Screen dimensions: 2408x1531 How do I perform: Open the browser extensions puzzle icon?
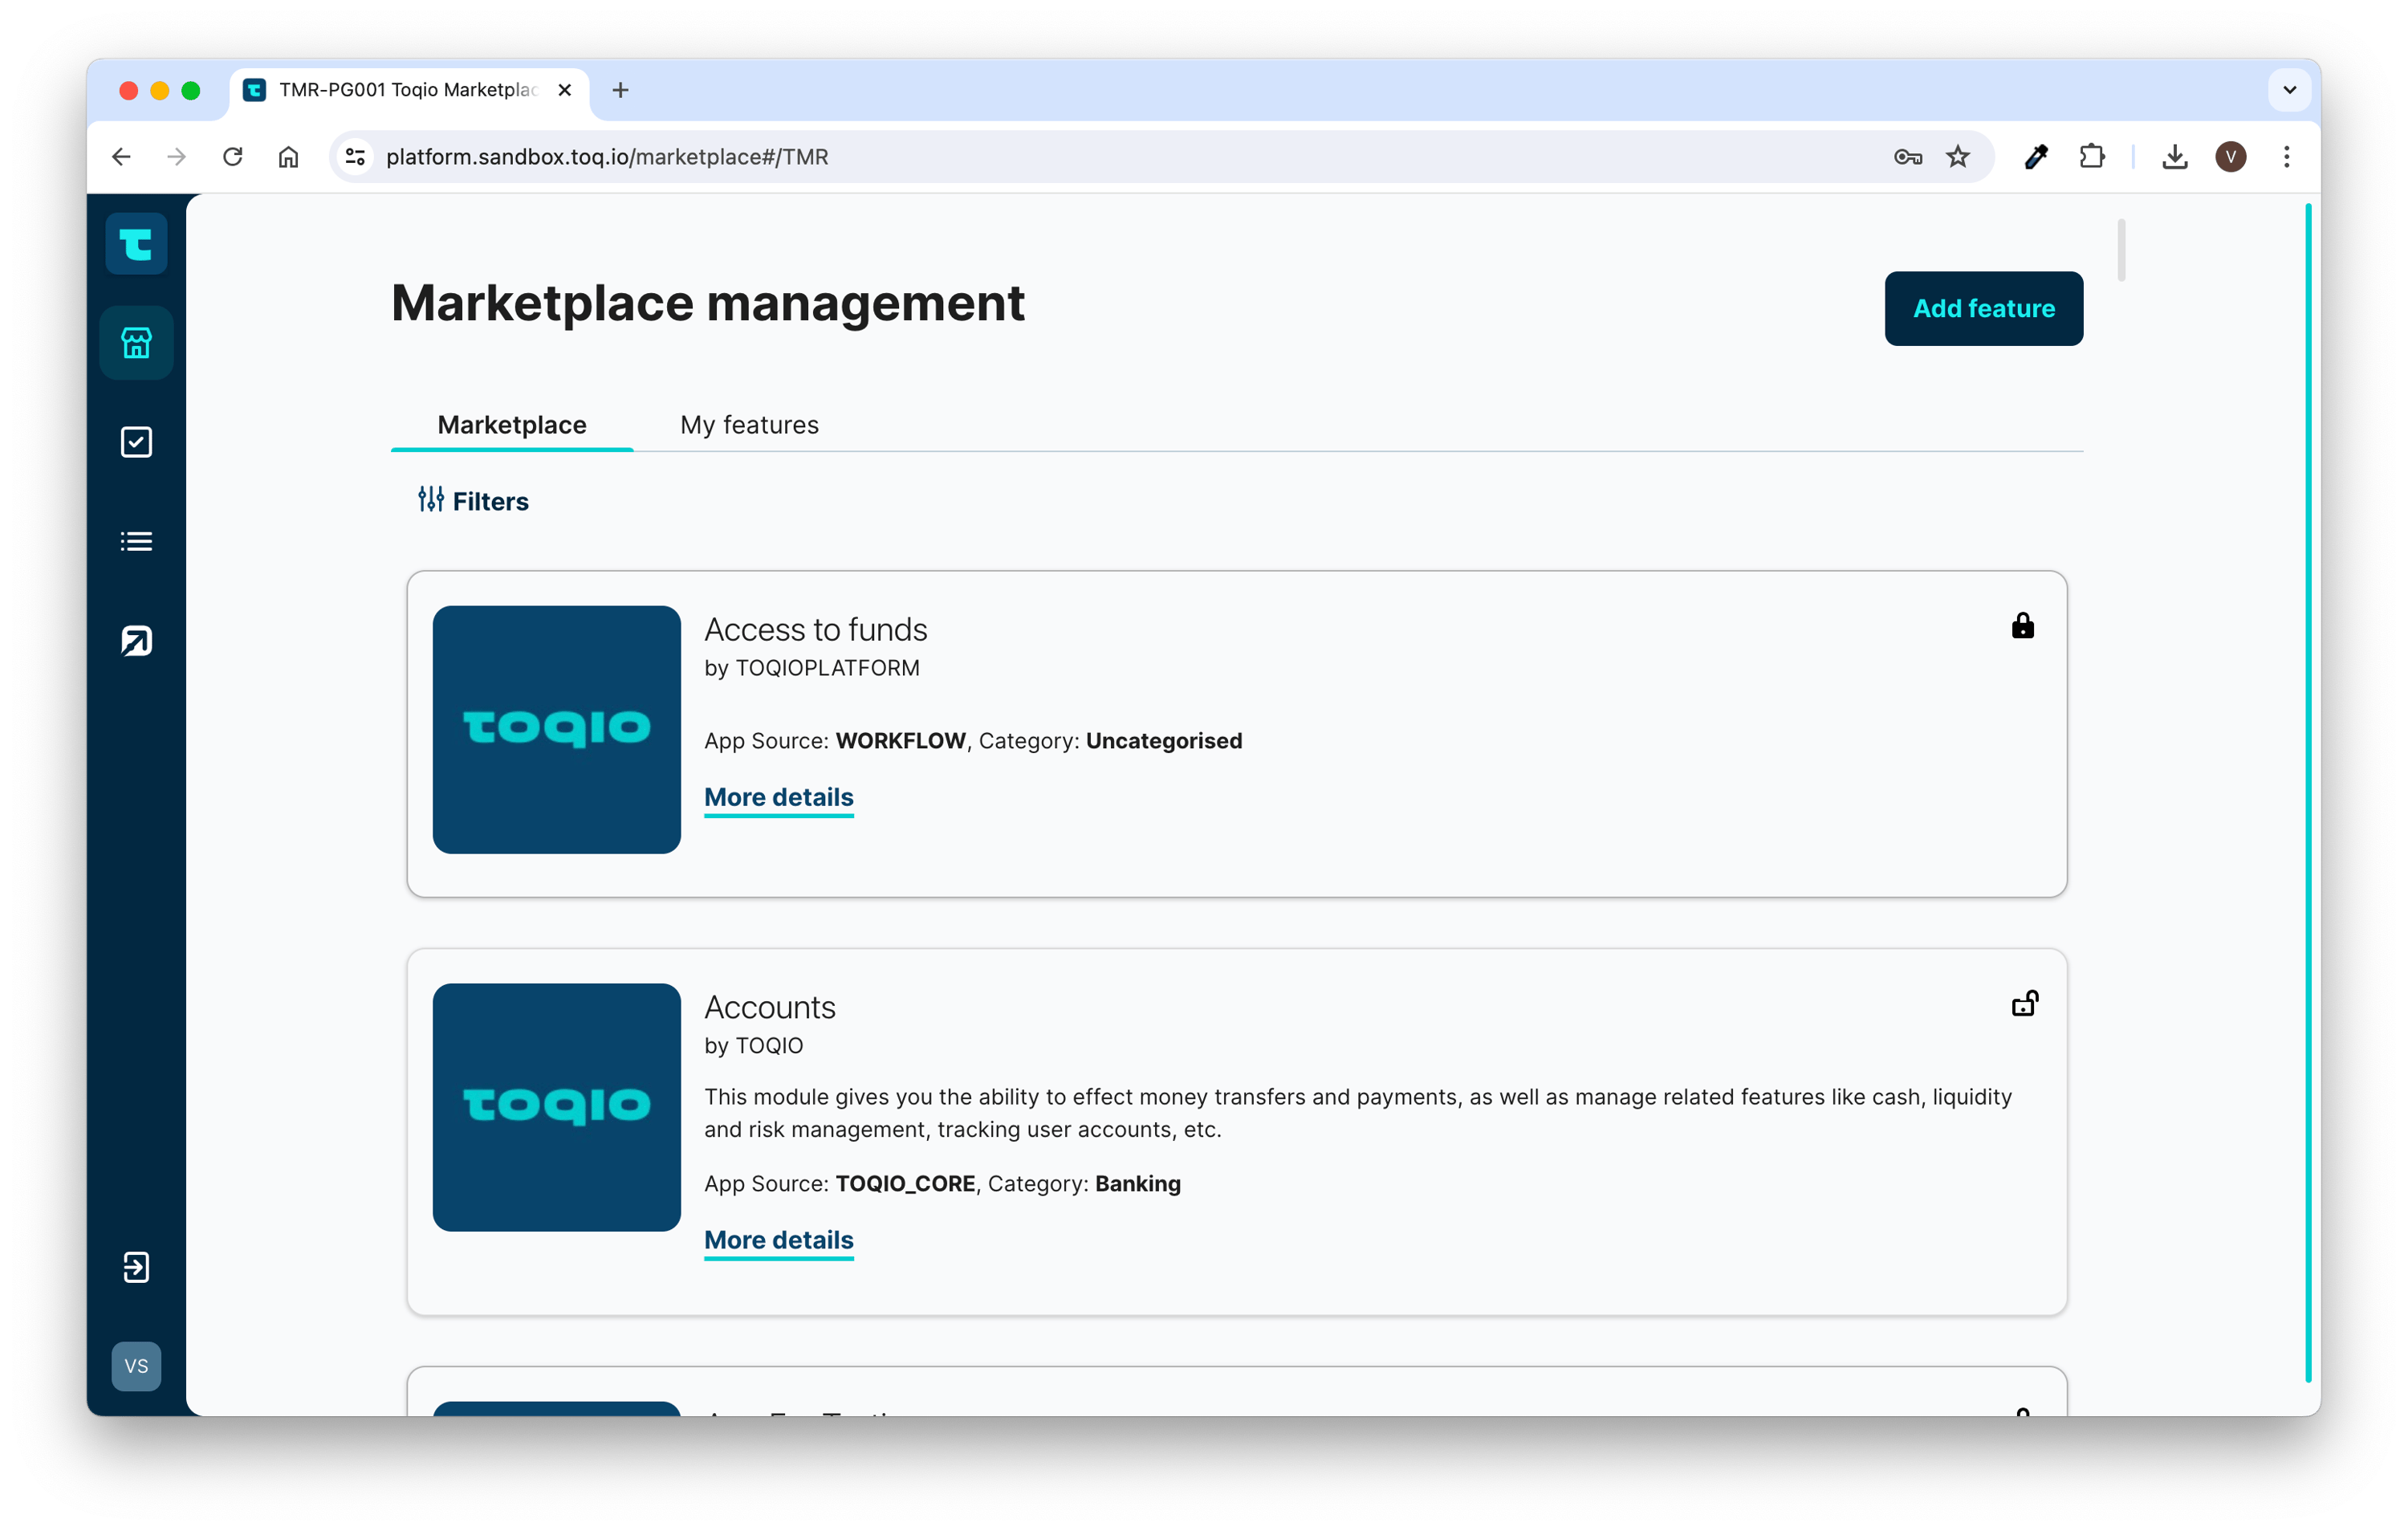pyautogui.click(x=2091, y=157)
